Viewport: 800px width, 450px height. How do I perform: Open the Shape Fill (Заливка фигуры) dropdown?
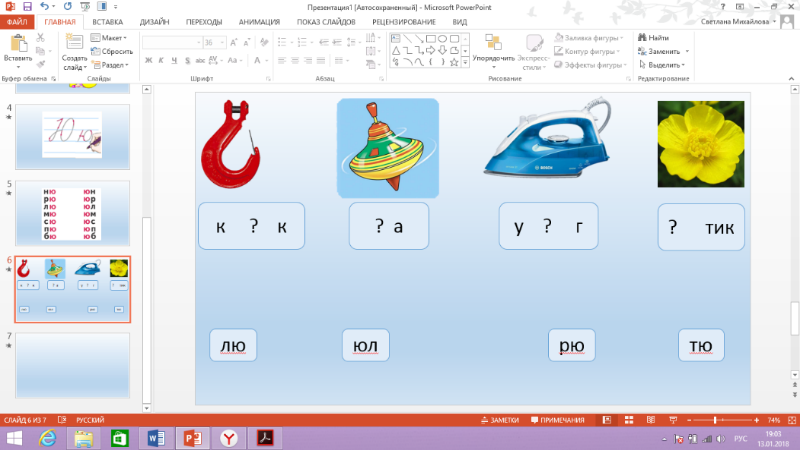click(x=590, y=37)
